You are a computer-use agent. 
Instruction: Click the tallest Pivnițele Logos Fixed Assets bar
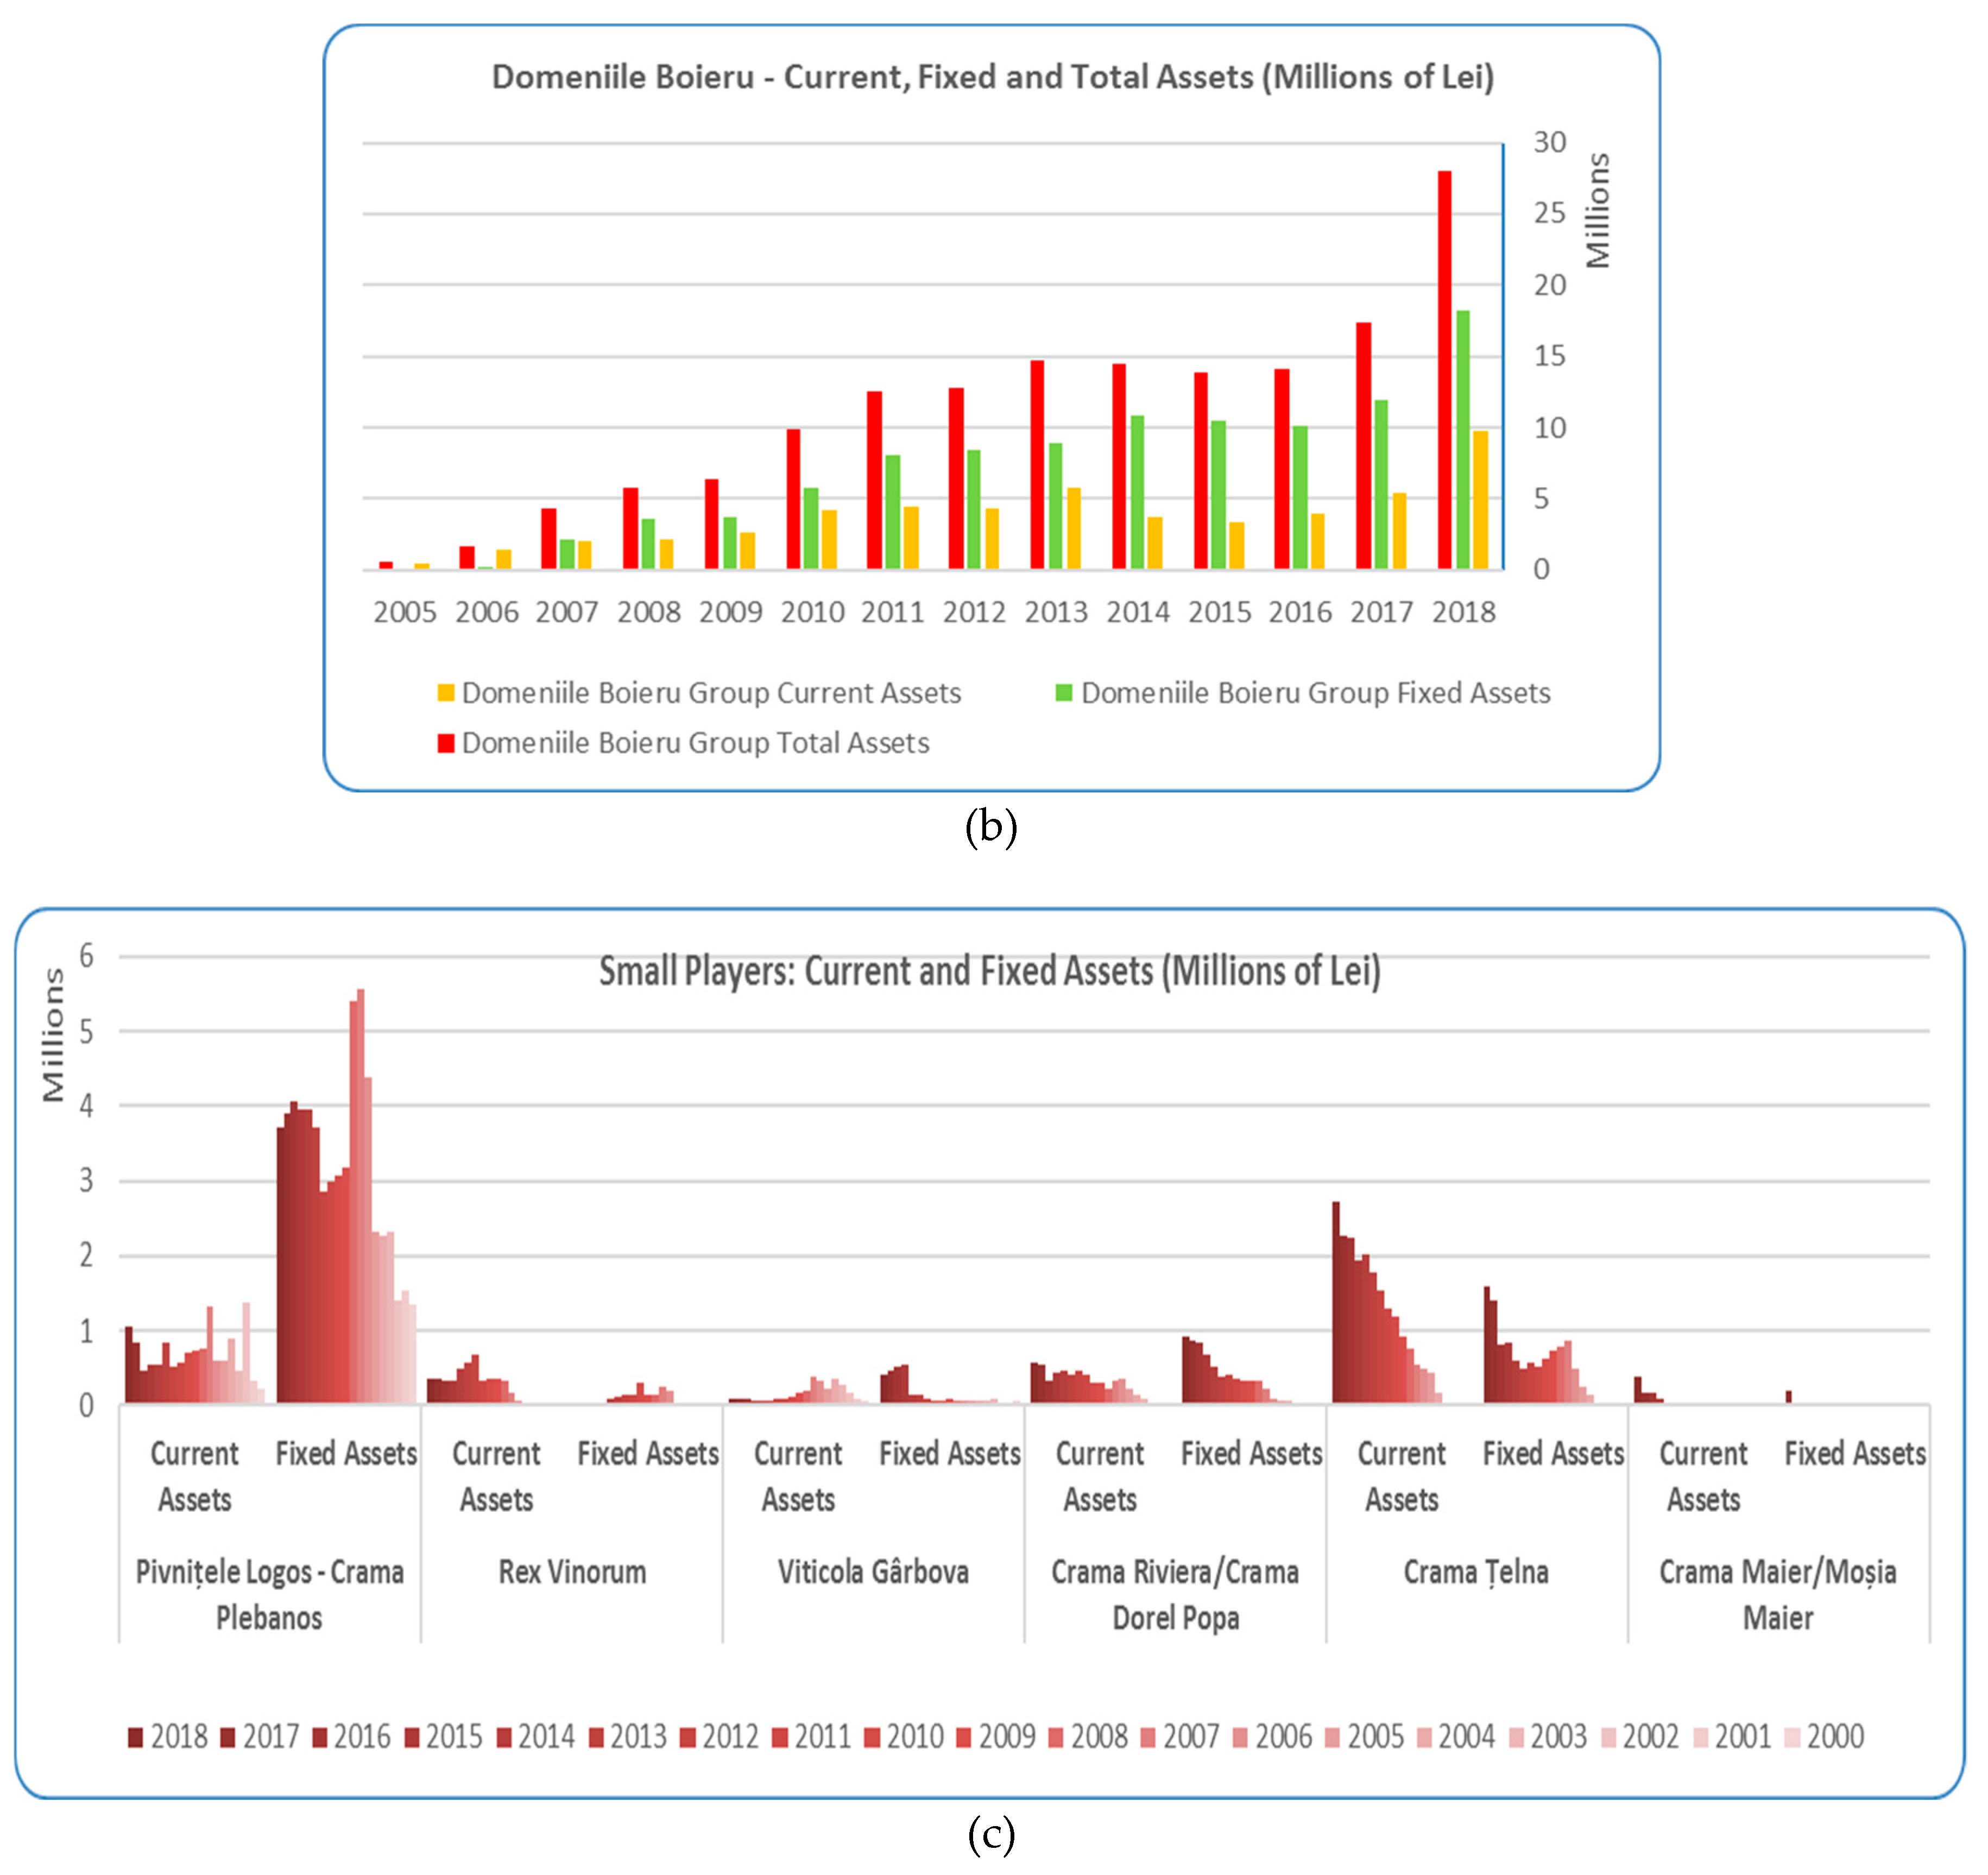pos(361,1196)
